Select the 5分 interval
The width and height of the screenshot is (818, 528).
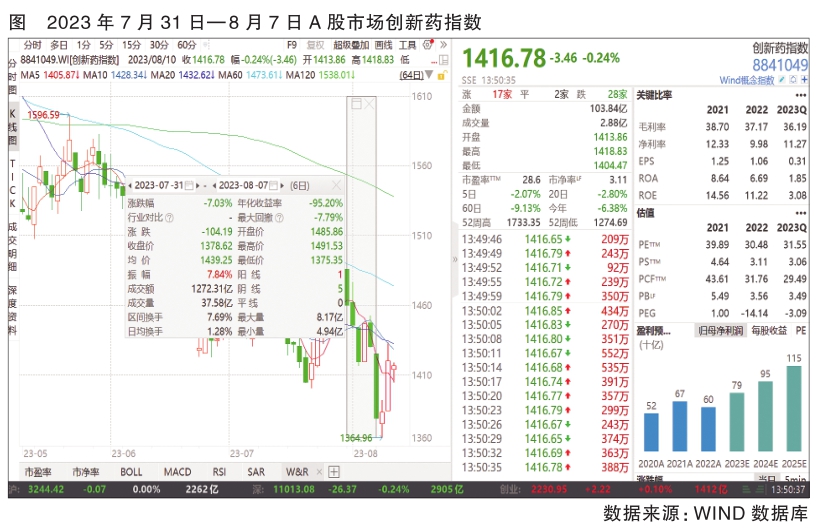(x=106, y=45)
